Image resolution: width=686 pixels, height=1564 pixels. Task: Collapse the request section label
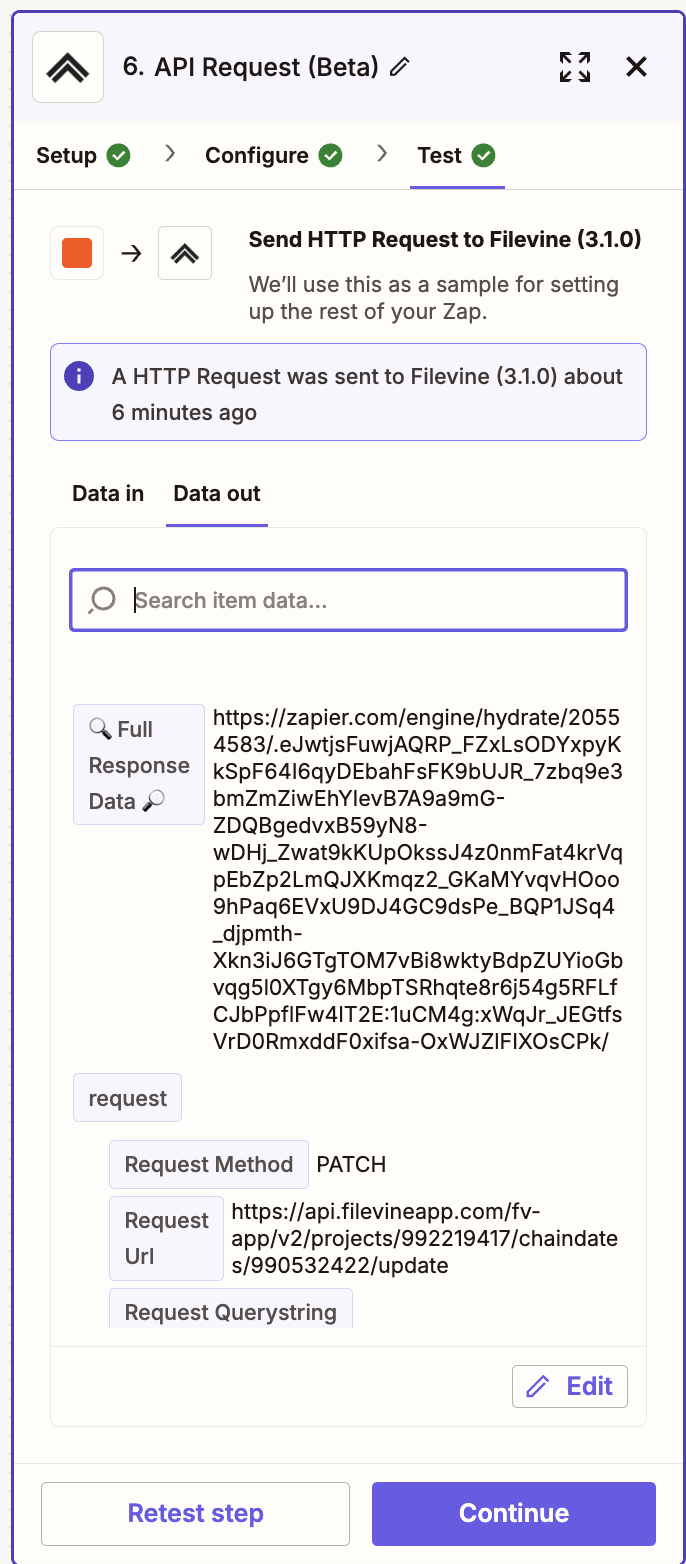128,1098
